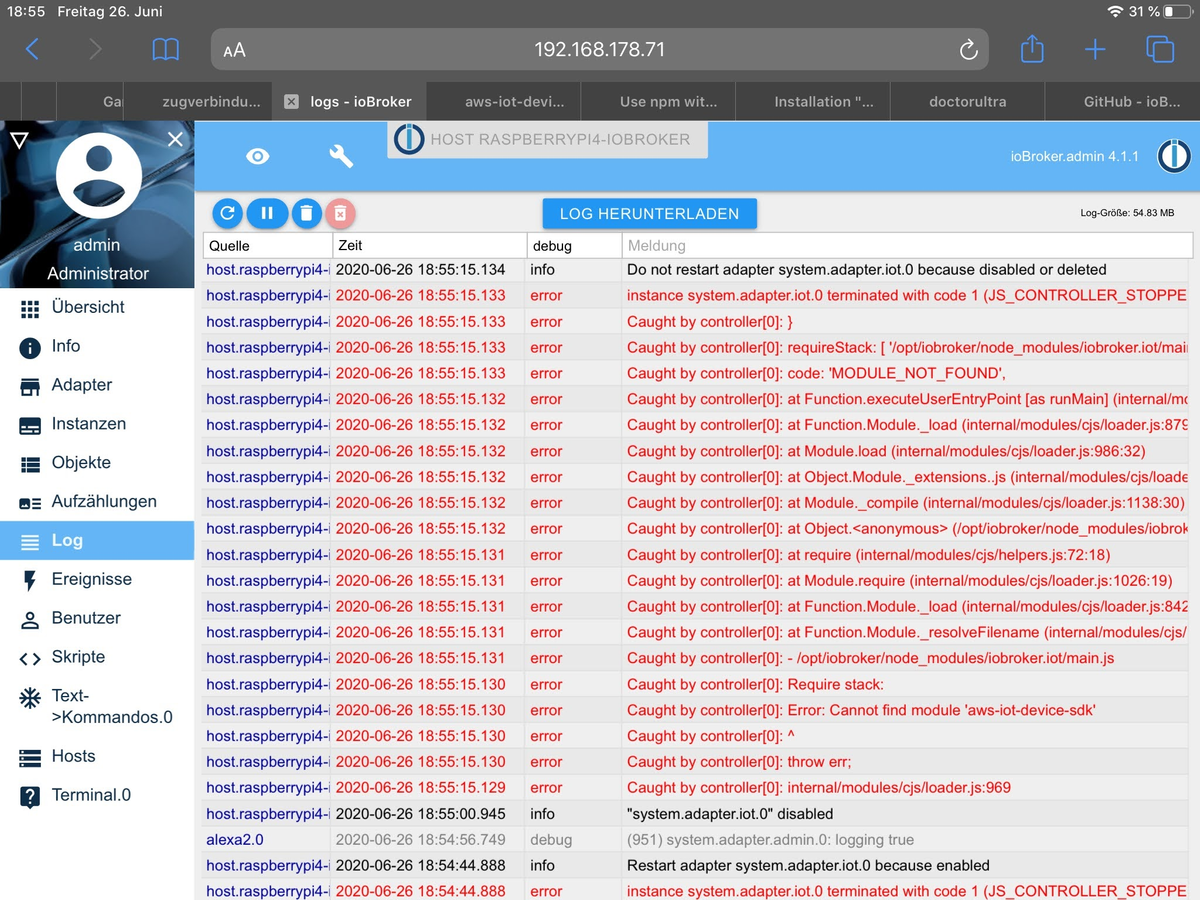
Task: Select '"system.adapter.iot.0" disabled' message
Action: 730,814
